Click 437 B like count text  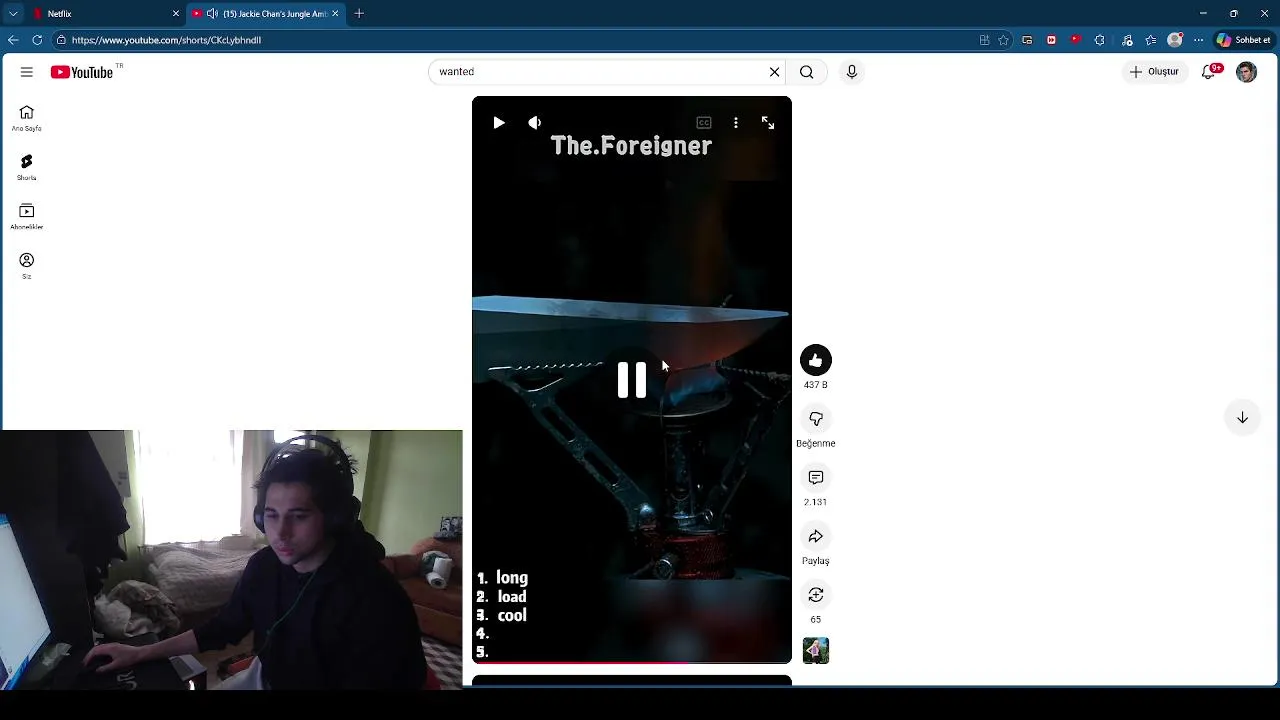pos(816,385)
